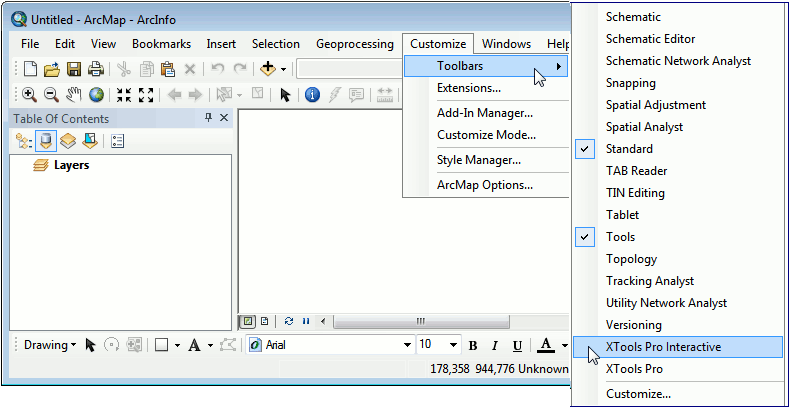The width and height of the screenshot is (793, 409).
Task: Click the horizontal map scrollbar thumb
Action: tap(421, 321)
